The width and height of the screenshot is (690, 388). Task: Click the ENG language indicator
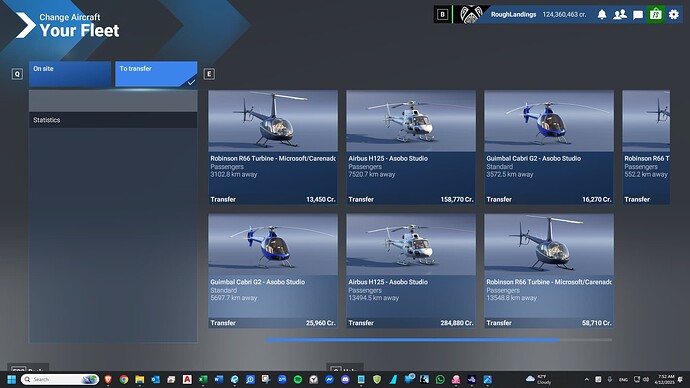coord(623,379)
